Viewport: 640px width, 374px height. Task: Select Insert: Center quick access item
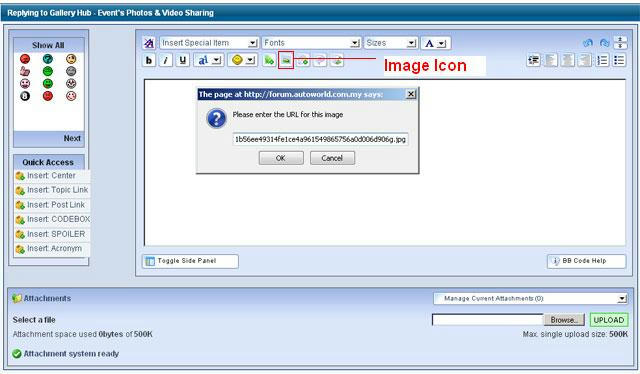[x=51, y=176]
